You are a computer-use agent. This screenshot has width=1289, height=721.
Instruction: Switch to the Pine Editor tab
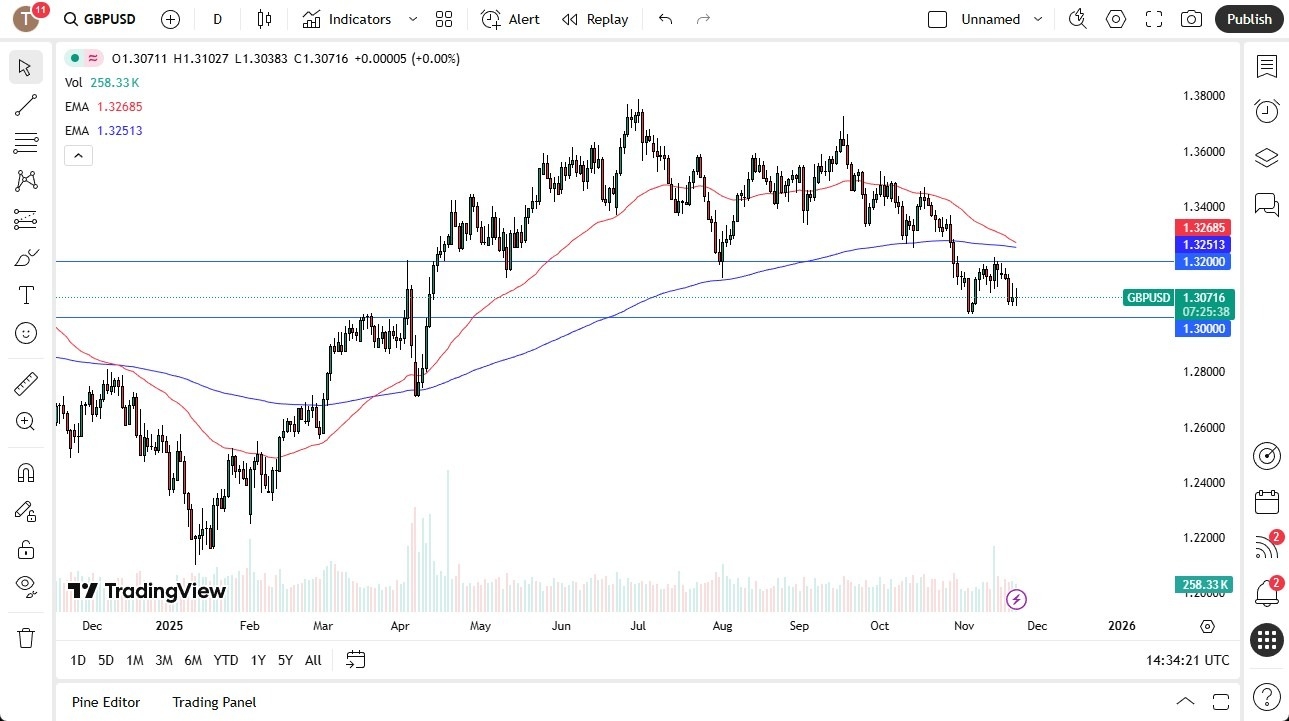[x=105, y=702]
